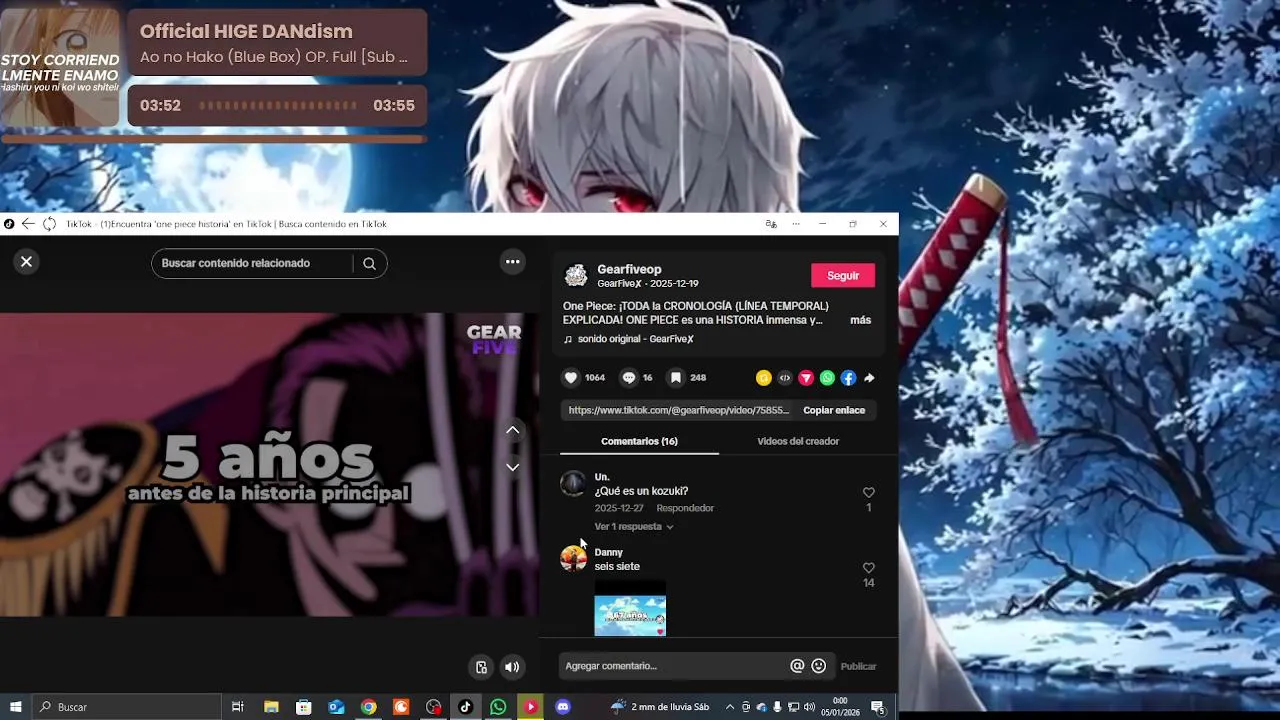Mute the video with speaker icon
Image resolution: width=1280 pixels, height=720 pixels.
pyautogui.click(x=512, y=667)
